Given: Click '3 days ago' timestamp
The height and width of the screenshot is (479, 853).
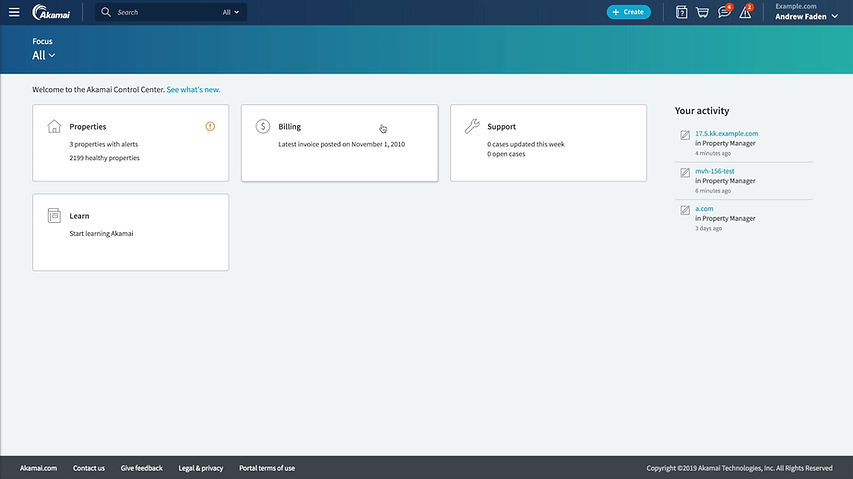Looking at the screenshot, I should pyautogui.click(x=708, y=228).
